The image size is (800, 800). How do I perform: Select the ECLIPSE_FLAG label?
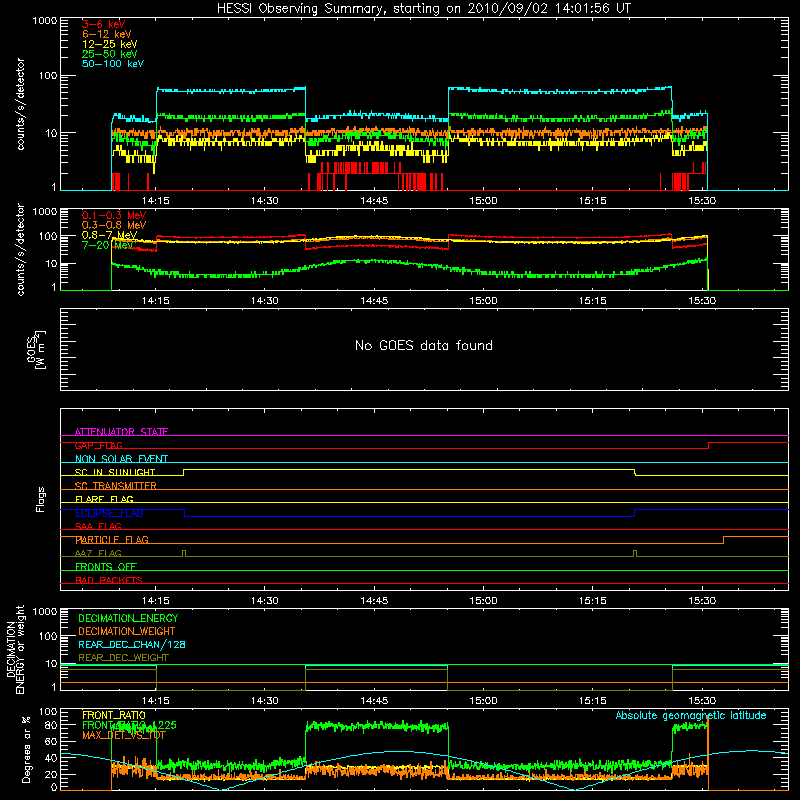(109, 513)
